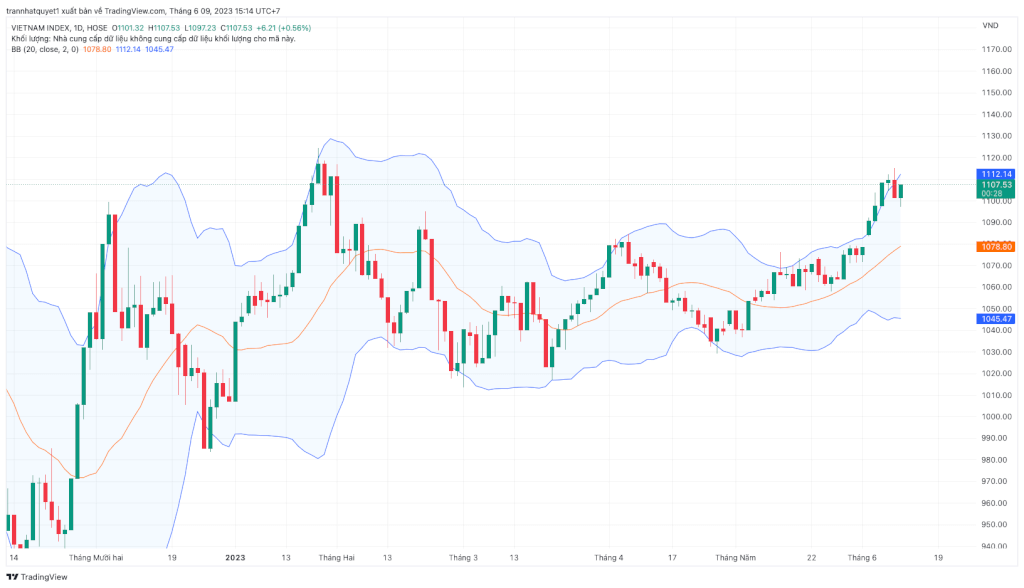
Task: Click the close value C1107.53 in legend
Action: 236,28
